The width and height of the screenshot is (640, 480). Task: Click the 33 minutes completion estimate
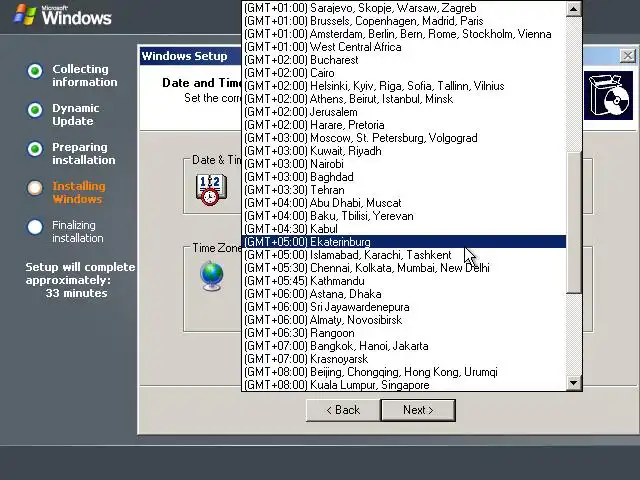[x=76, y=293]
